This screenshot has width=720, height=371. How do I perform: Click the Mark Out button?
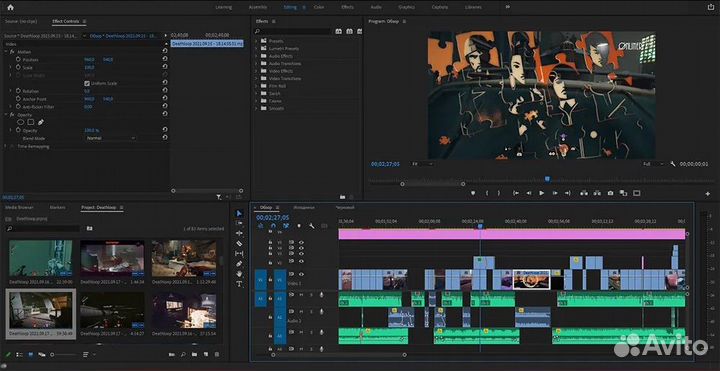tap(499, 193)
